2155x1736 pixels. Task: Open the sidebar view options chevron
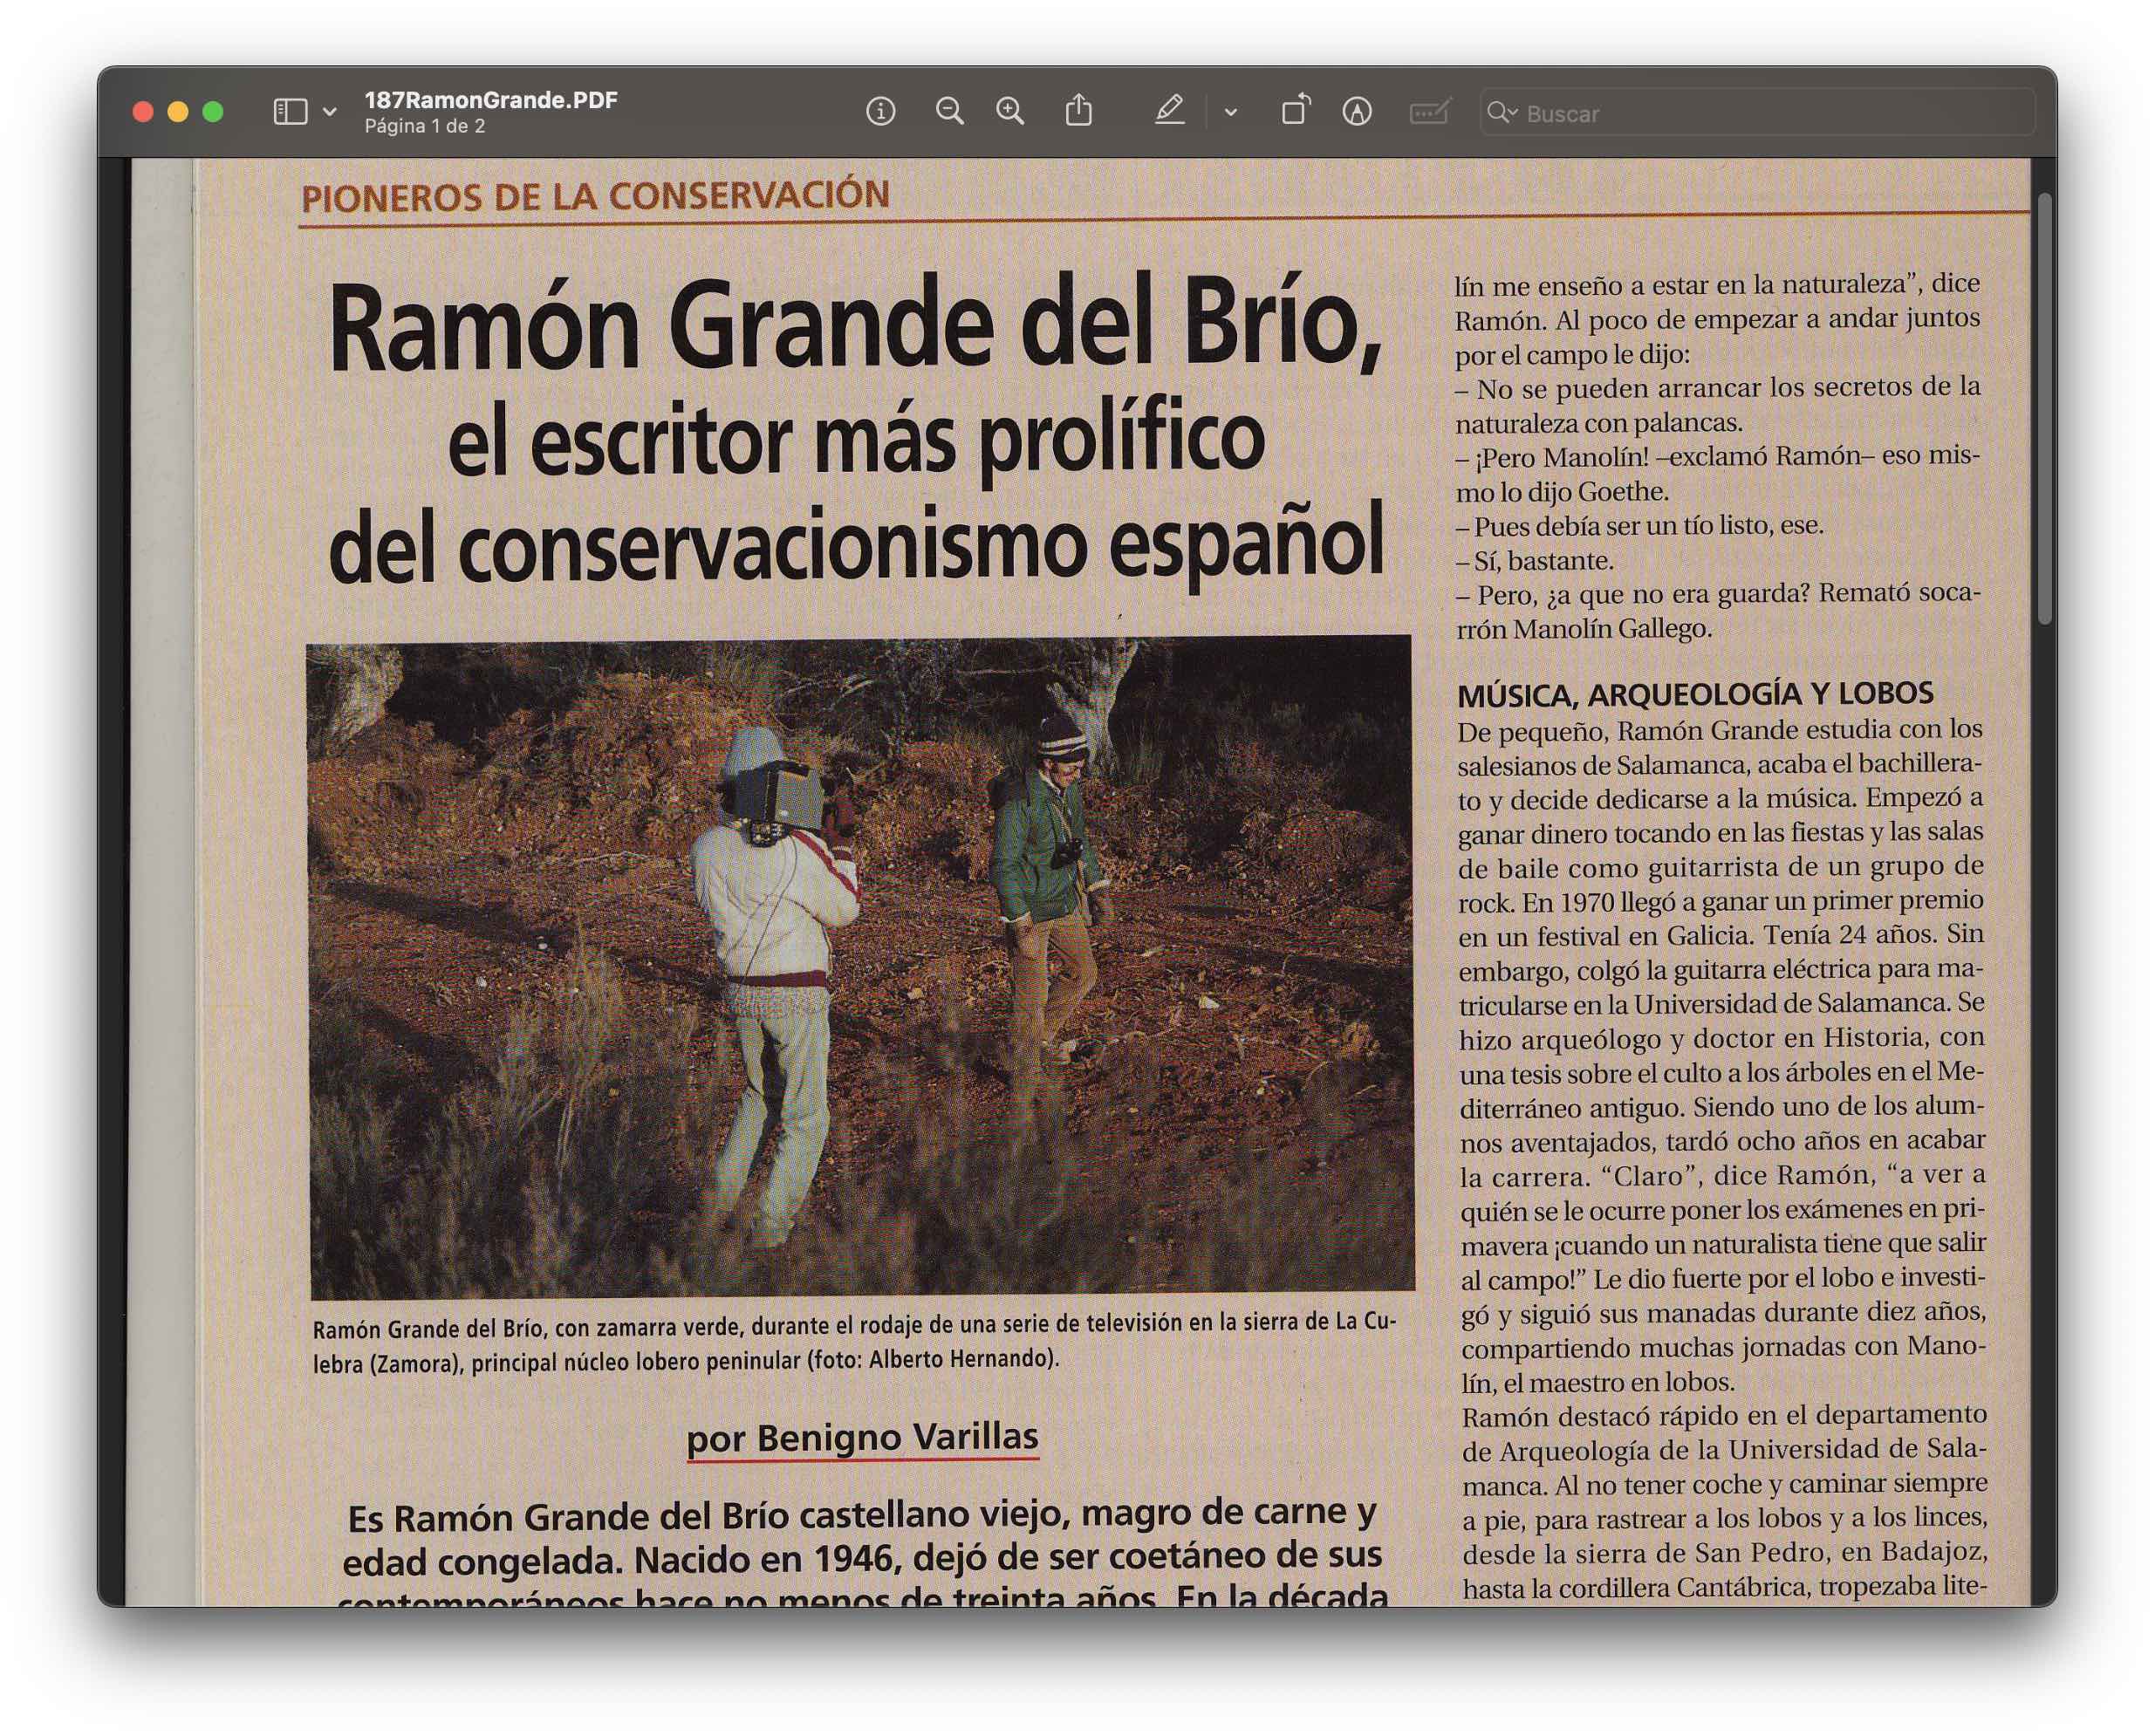330,112
